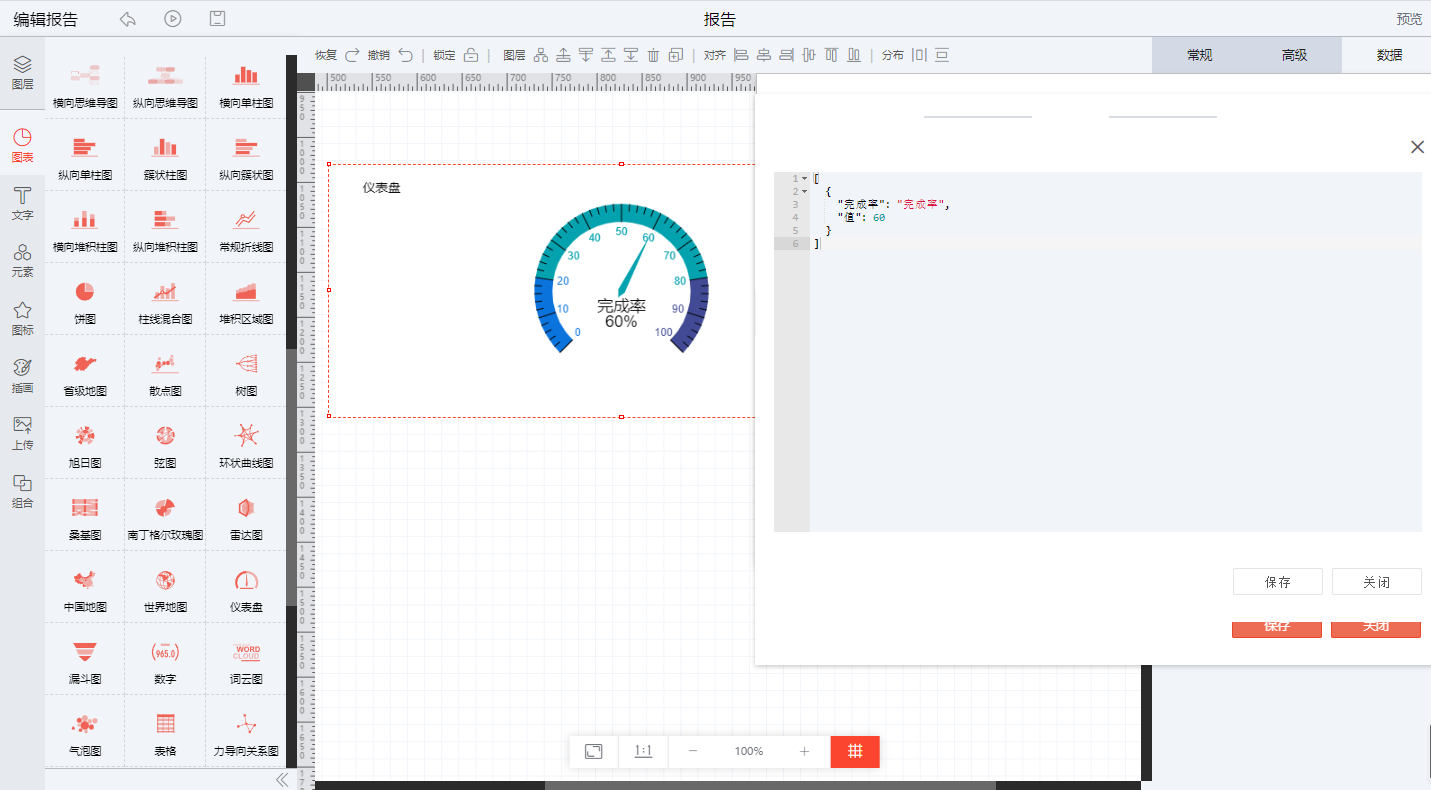The width and height of the screenshot is (1431, 790).
Task: Select the 词云图 word cloud chart
Action: pyautogui.click(x=246, y=660)
